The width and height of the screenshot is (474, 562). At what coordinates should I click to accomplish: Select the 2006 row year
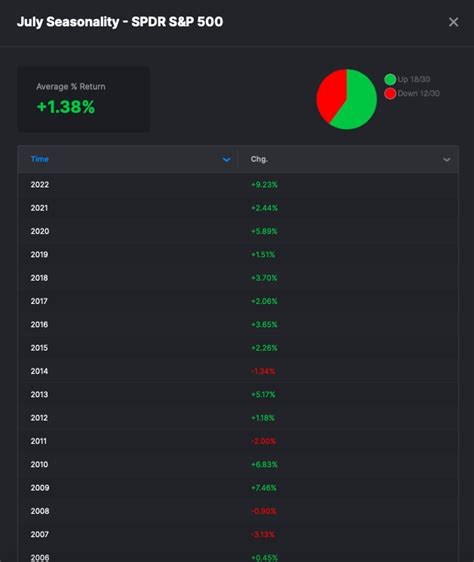coord(40,557)
